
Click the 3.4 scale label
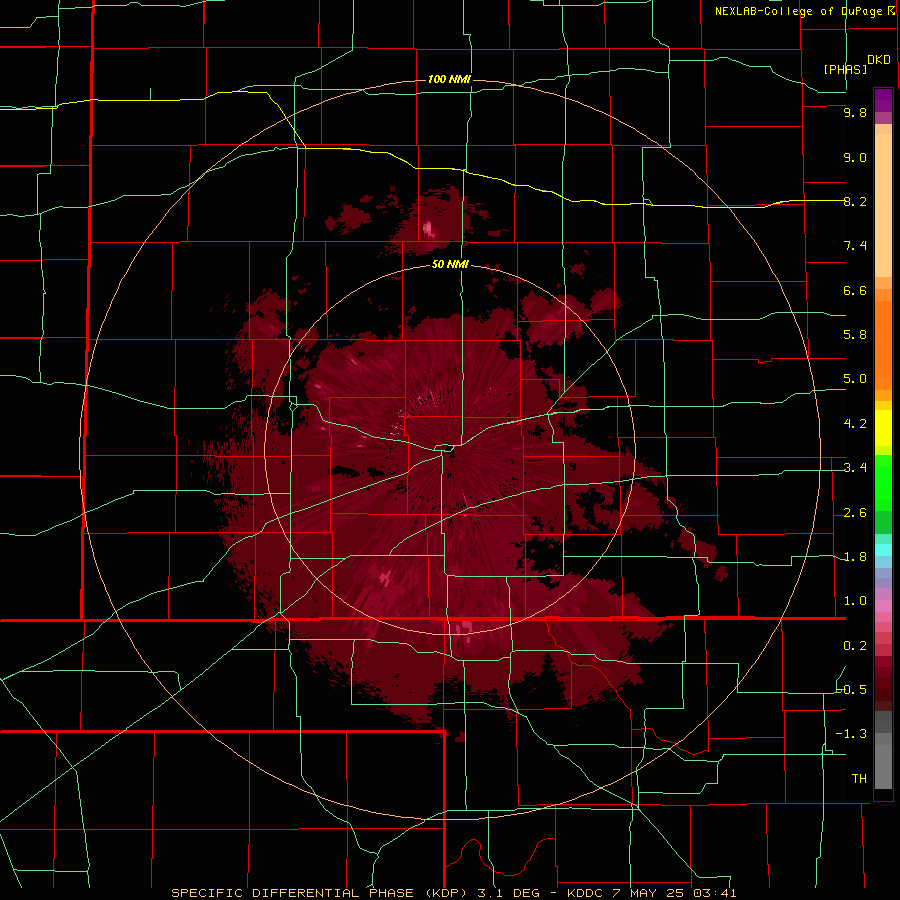[x=855, y=468]
